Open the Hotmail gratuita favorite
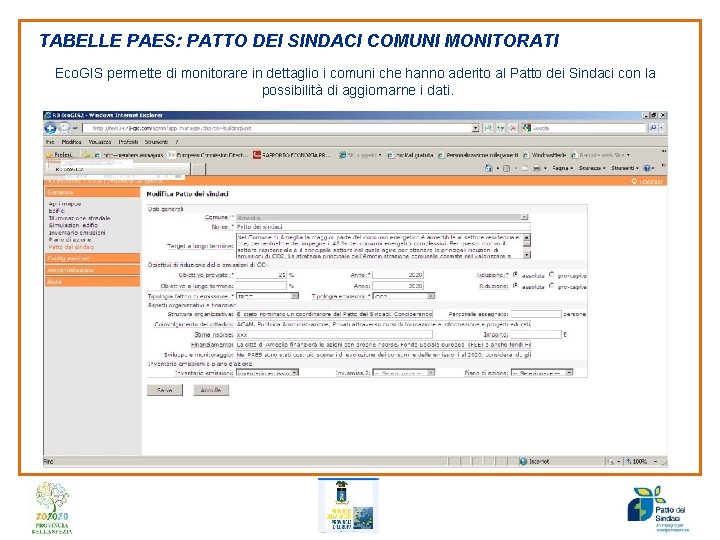This screenshot has width=720, height=540. click(x=410, y=155)
